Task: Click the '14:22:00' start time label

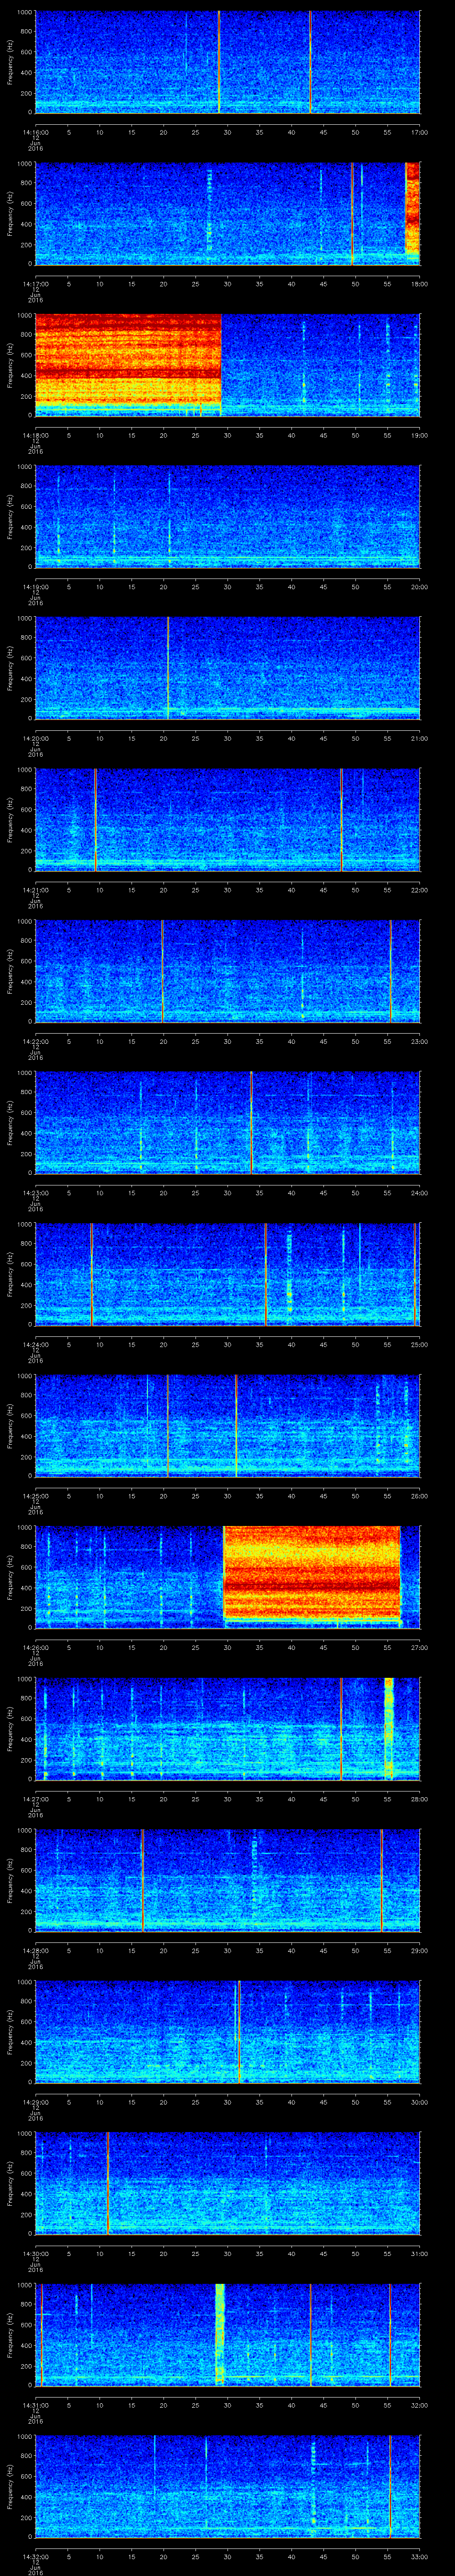Action: pos(36,1041)
